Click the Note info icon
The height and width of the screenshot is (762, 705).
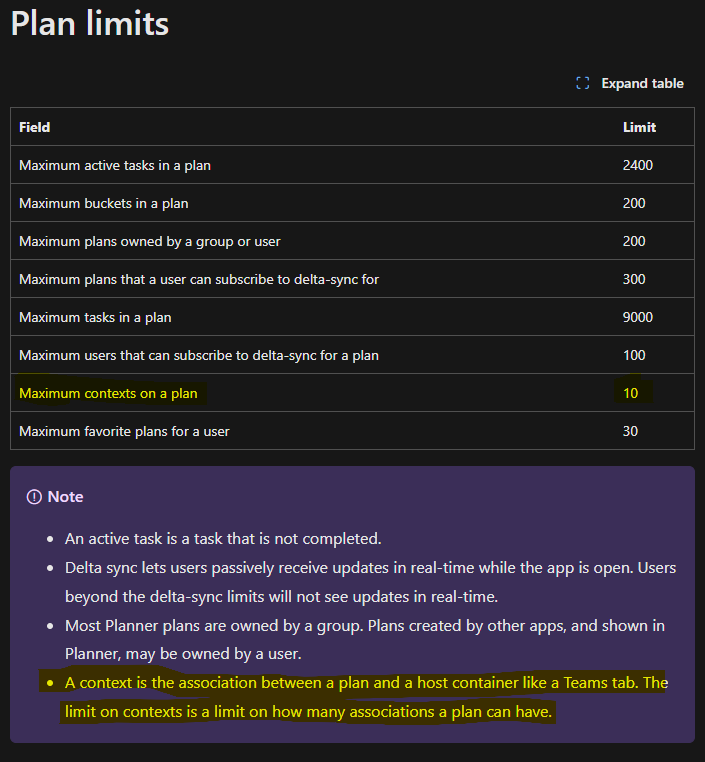pyautogui.click(x=34, y=497)
